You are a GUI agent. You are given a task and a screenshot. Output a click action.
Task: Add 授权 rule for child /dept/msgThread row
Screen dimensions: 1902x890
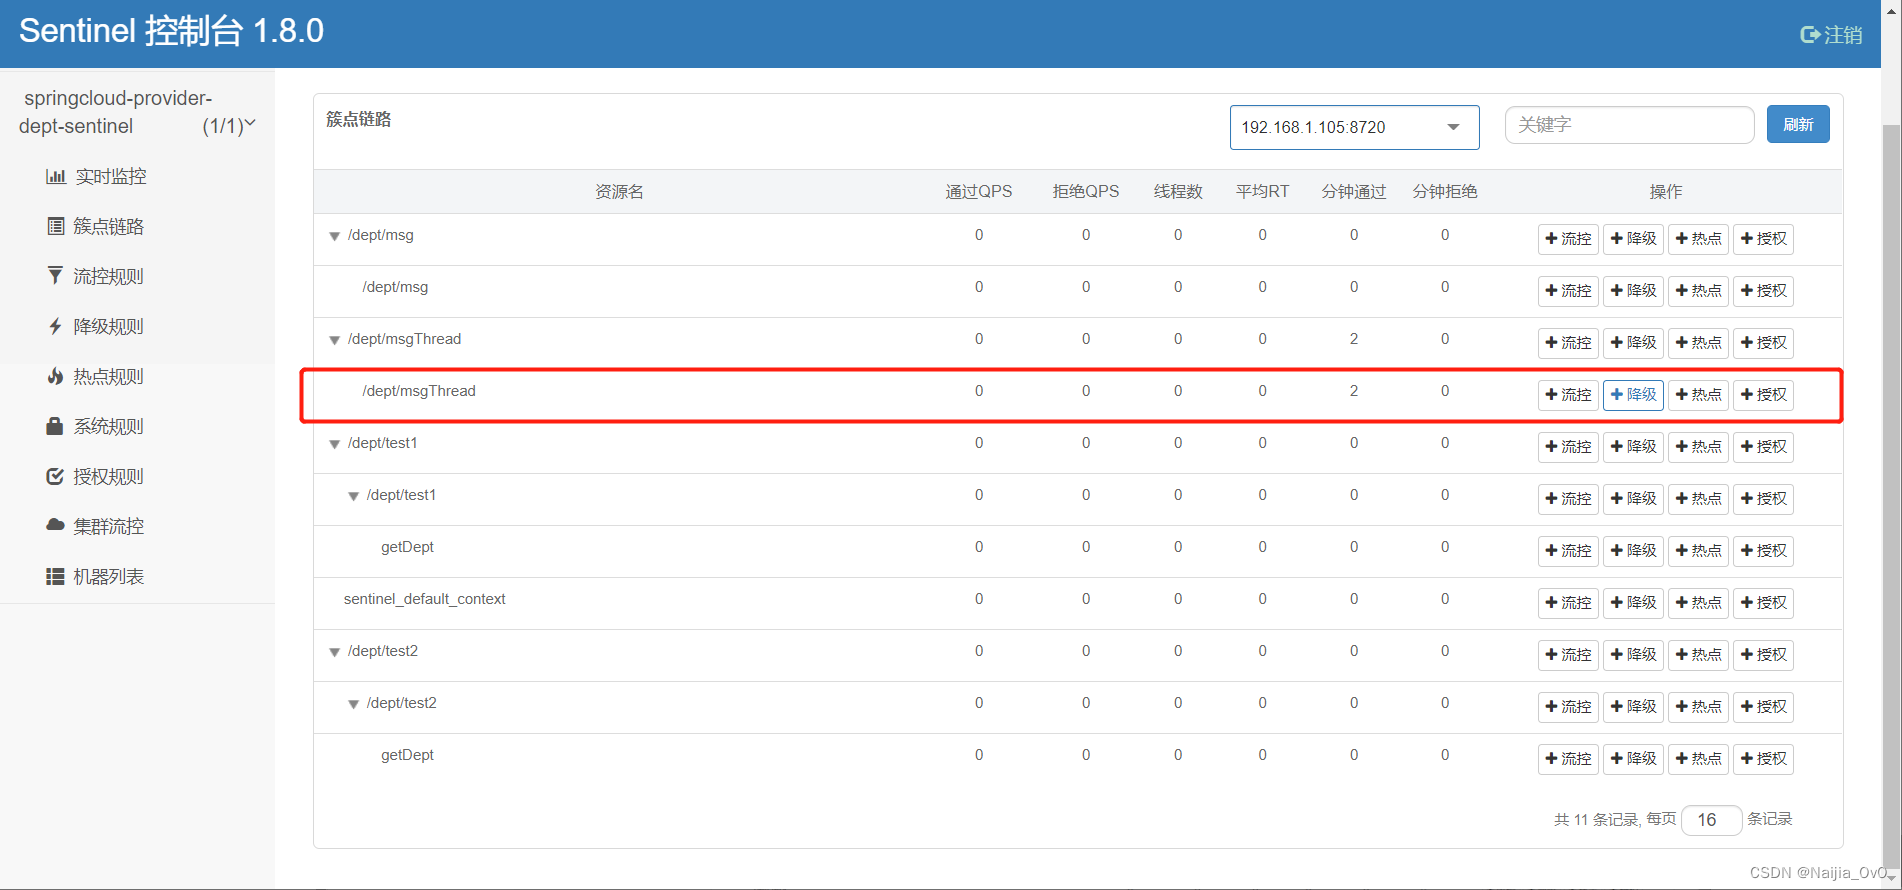[1763, 395]
